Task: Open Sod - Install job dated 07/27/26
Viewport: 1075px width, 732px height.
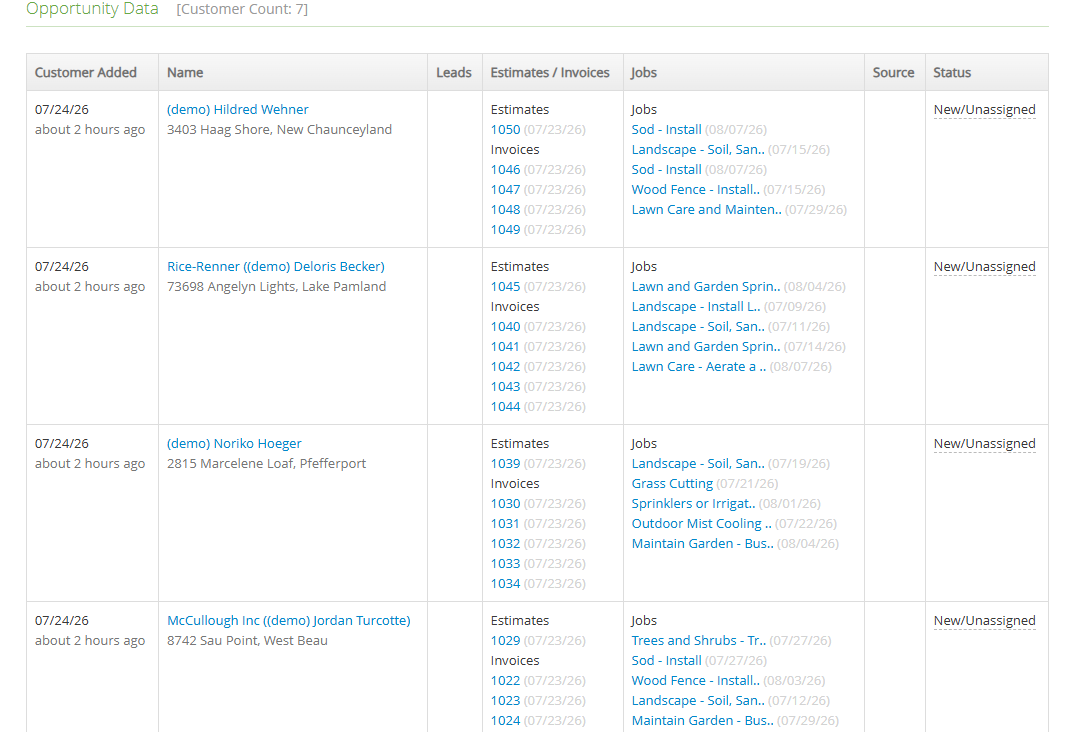Action: click(666, 660)
